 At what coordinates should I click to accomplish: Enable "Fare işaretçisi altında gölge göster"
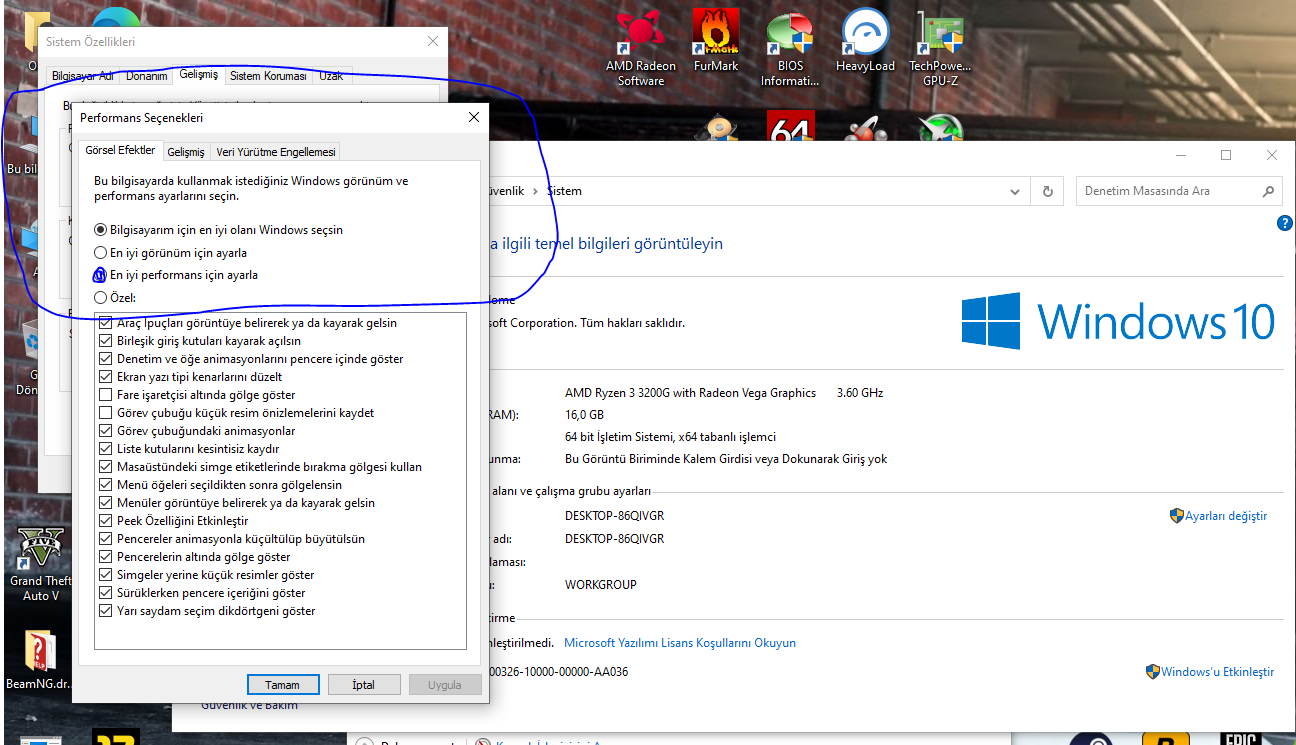[106, 395]
